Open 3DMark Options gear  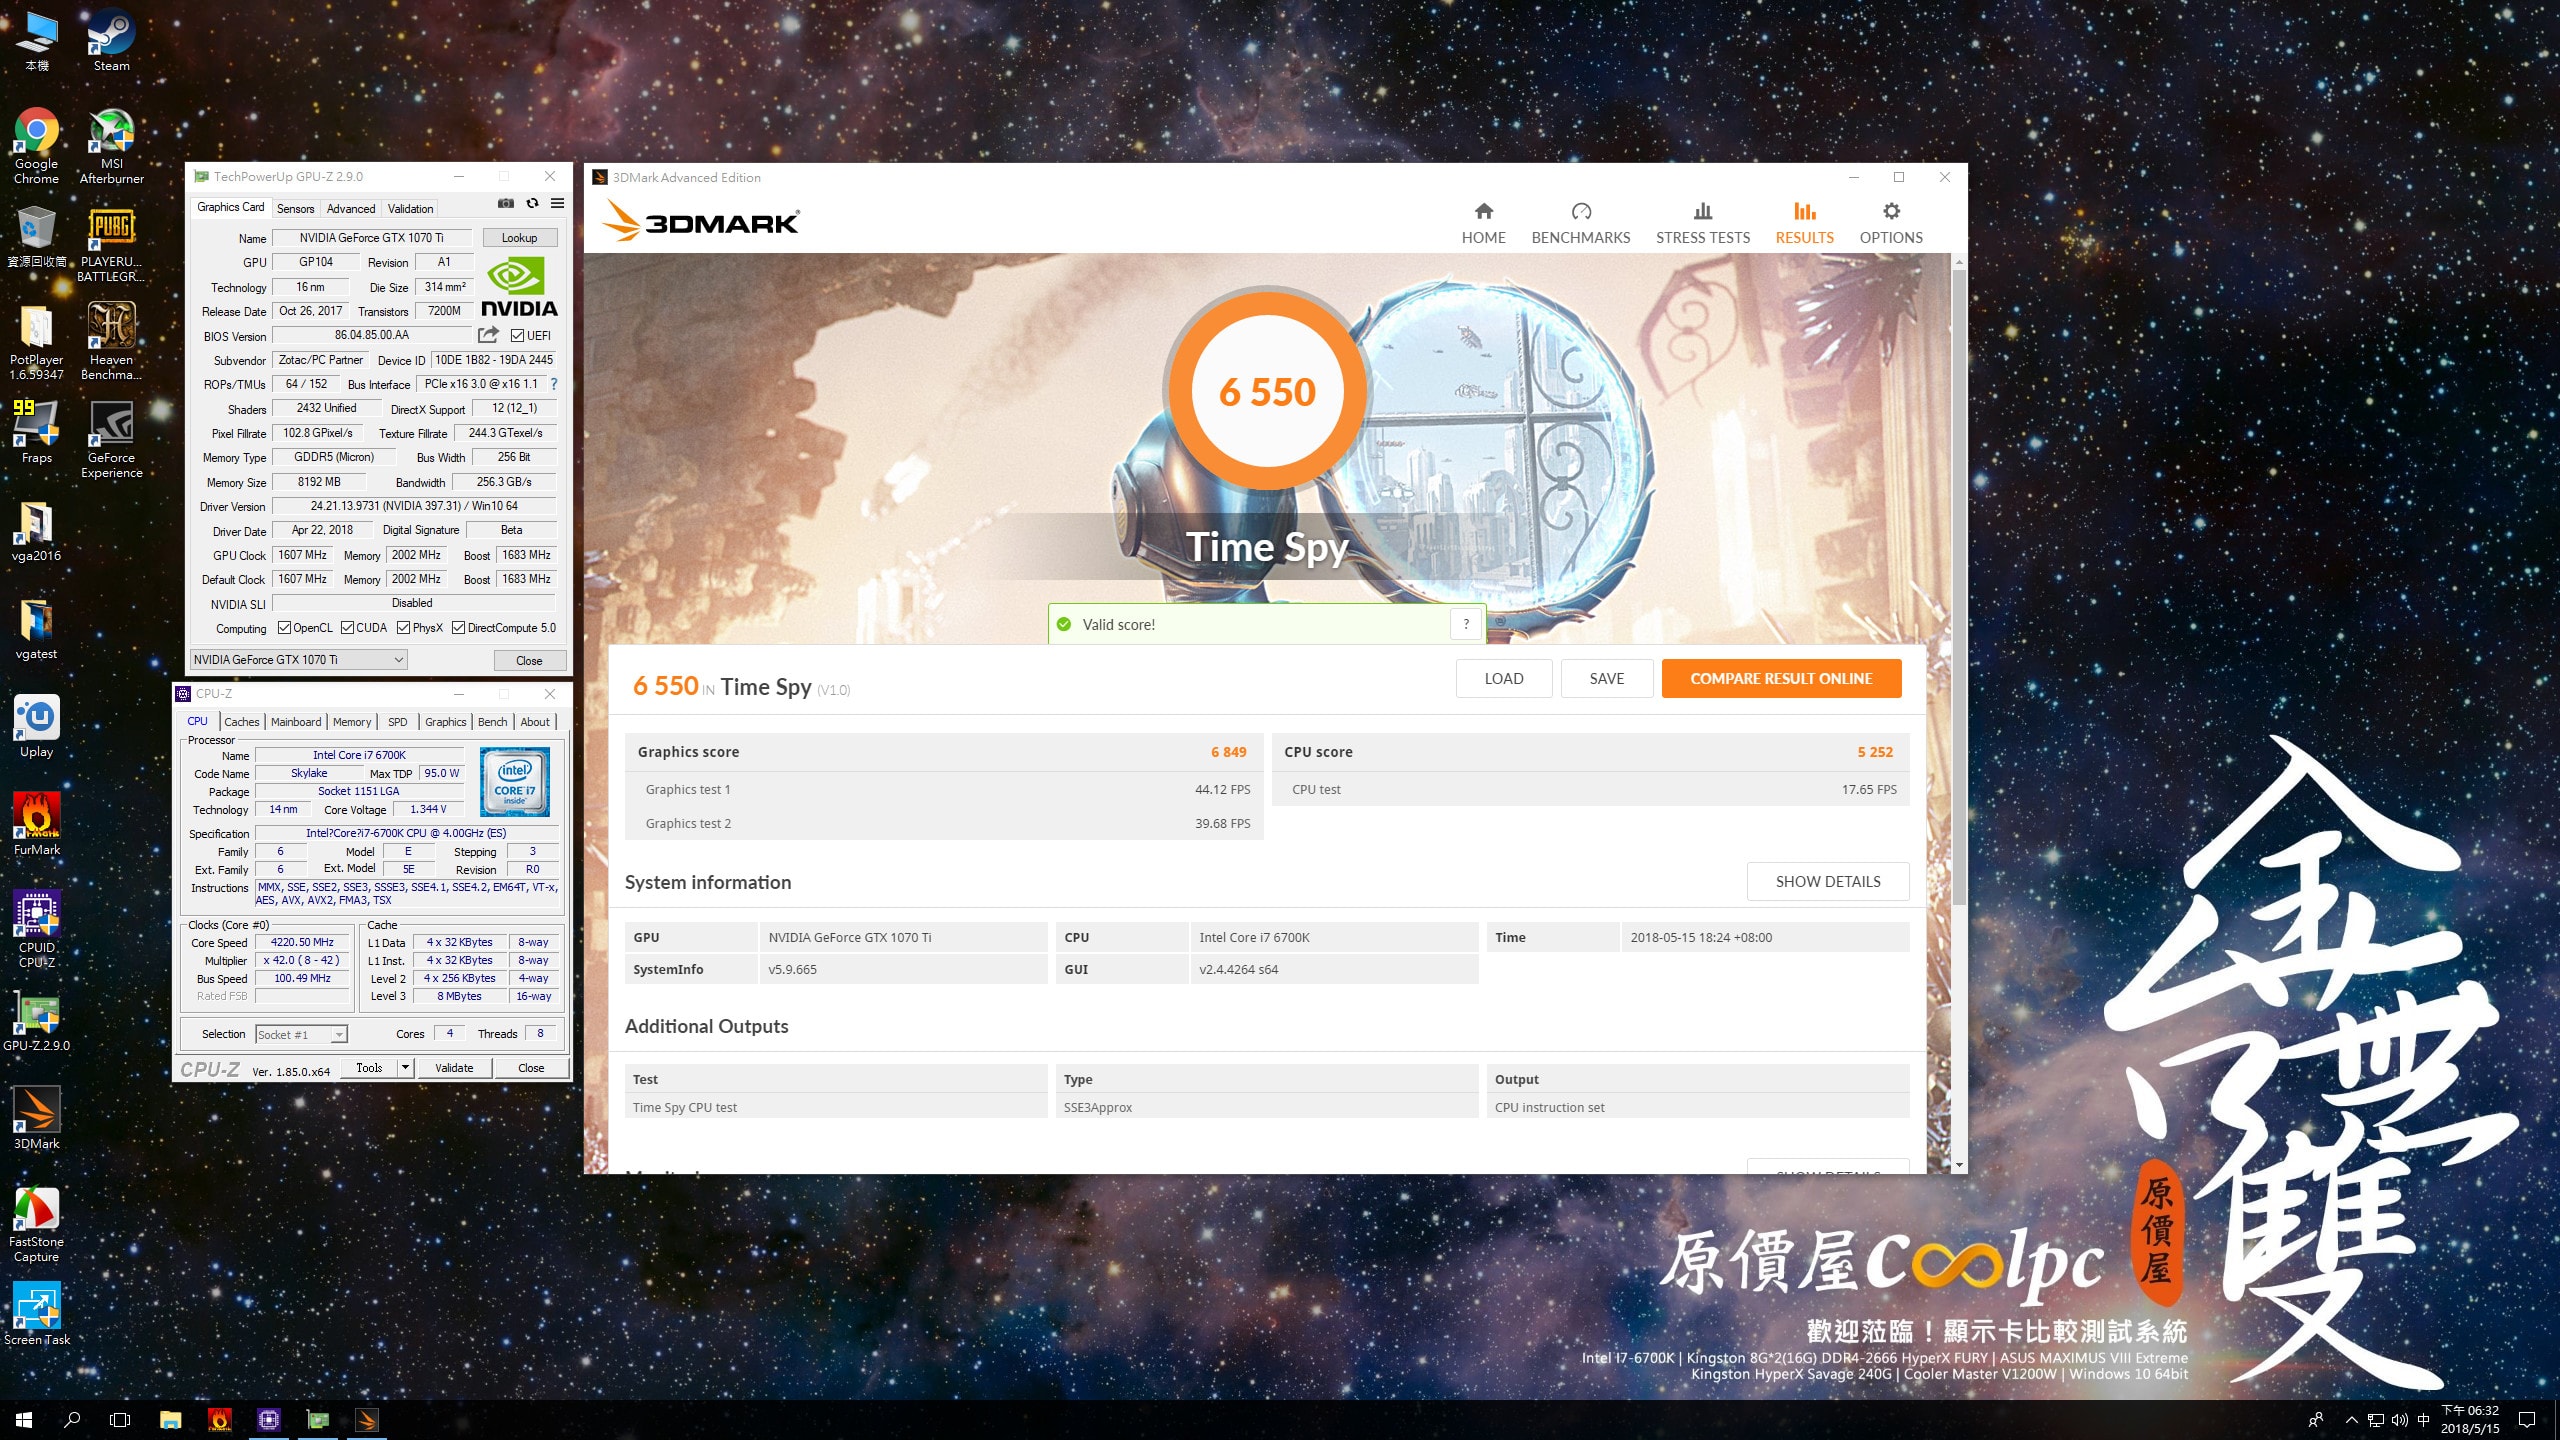pyautogui.click(x=1890, y=223)
